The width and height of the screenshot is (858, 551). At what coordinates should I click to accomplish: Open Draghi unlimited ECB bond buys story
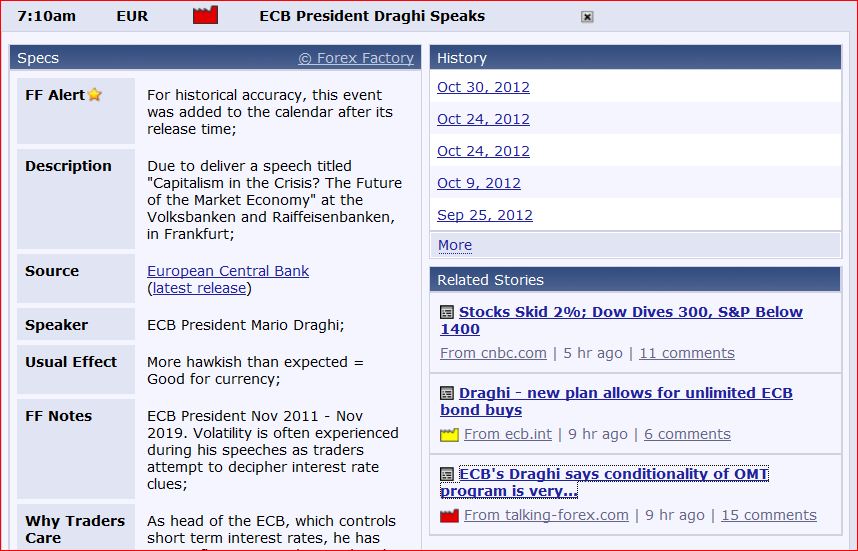click(x=616, y=401)
